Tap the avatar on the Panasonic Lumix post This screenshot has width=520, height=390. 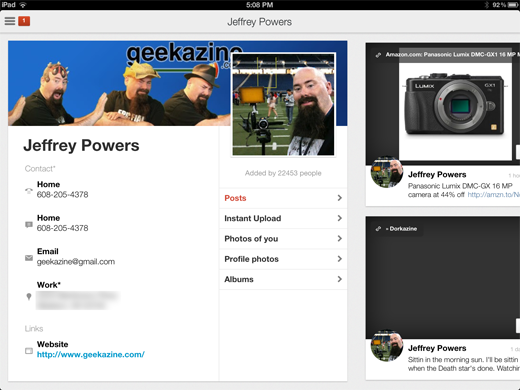(387, 173)
